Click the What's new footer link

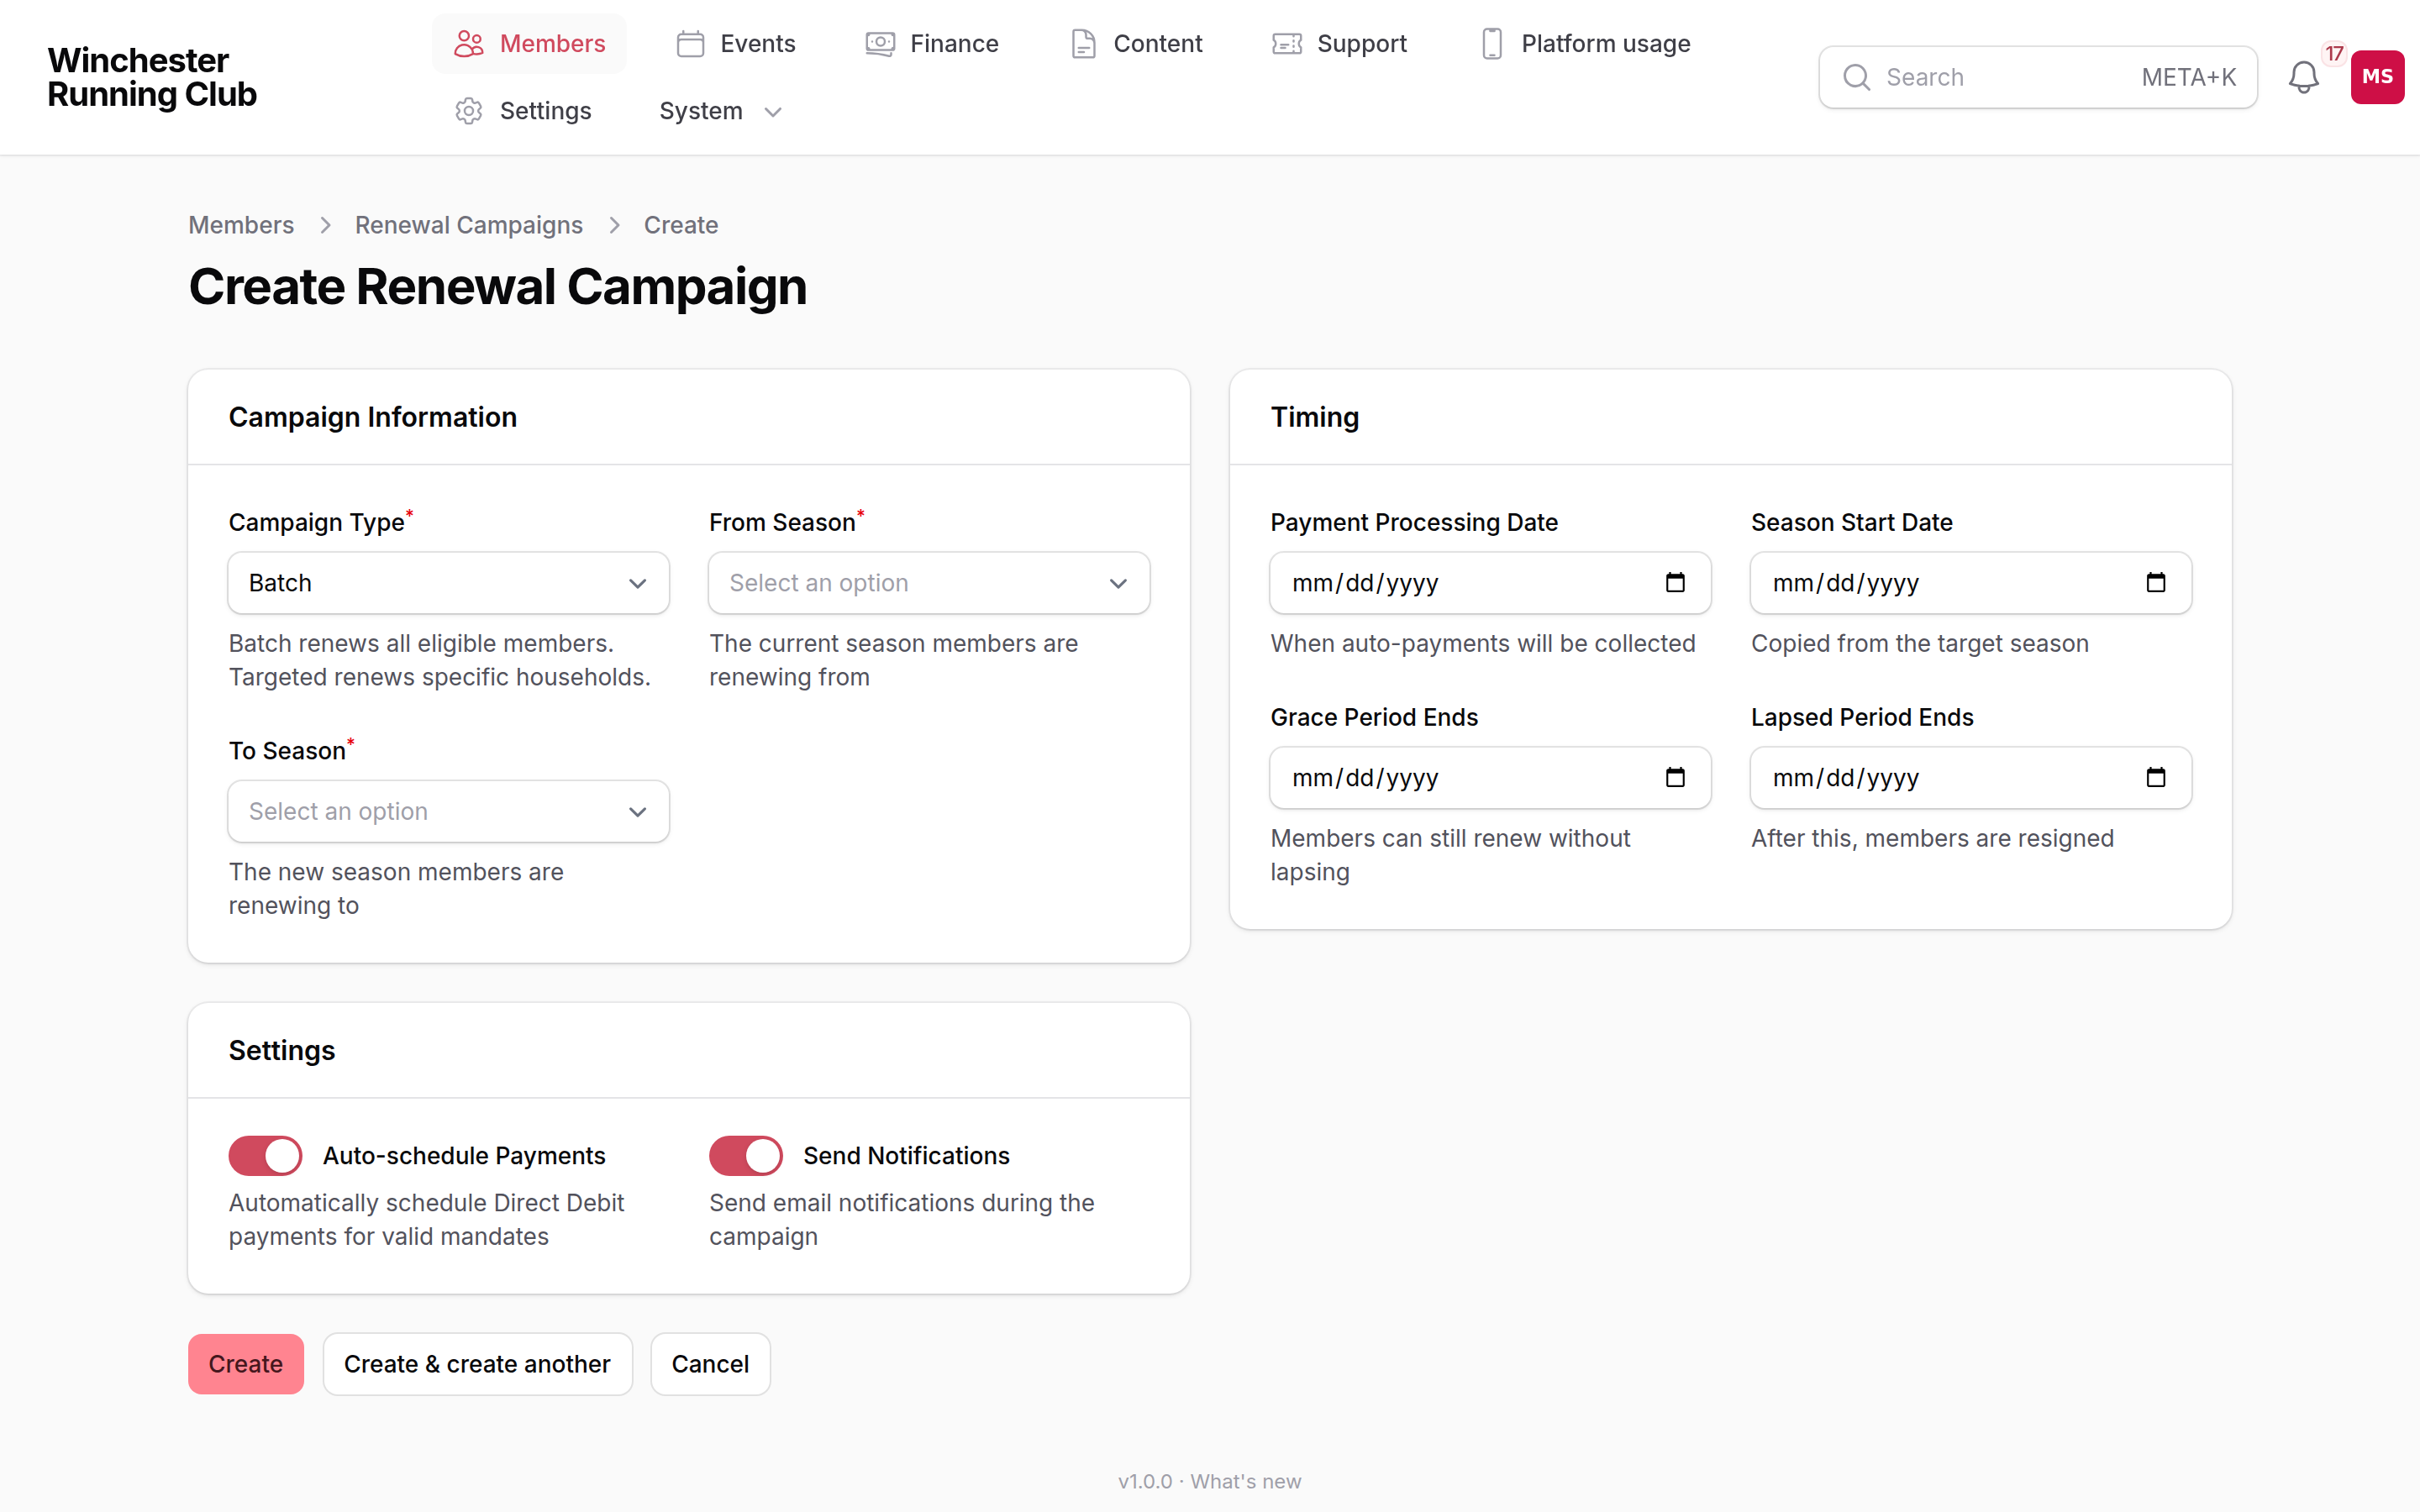[1246, 1481]
